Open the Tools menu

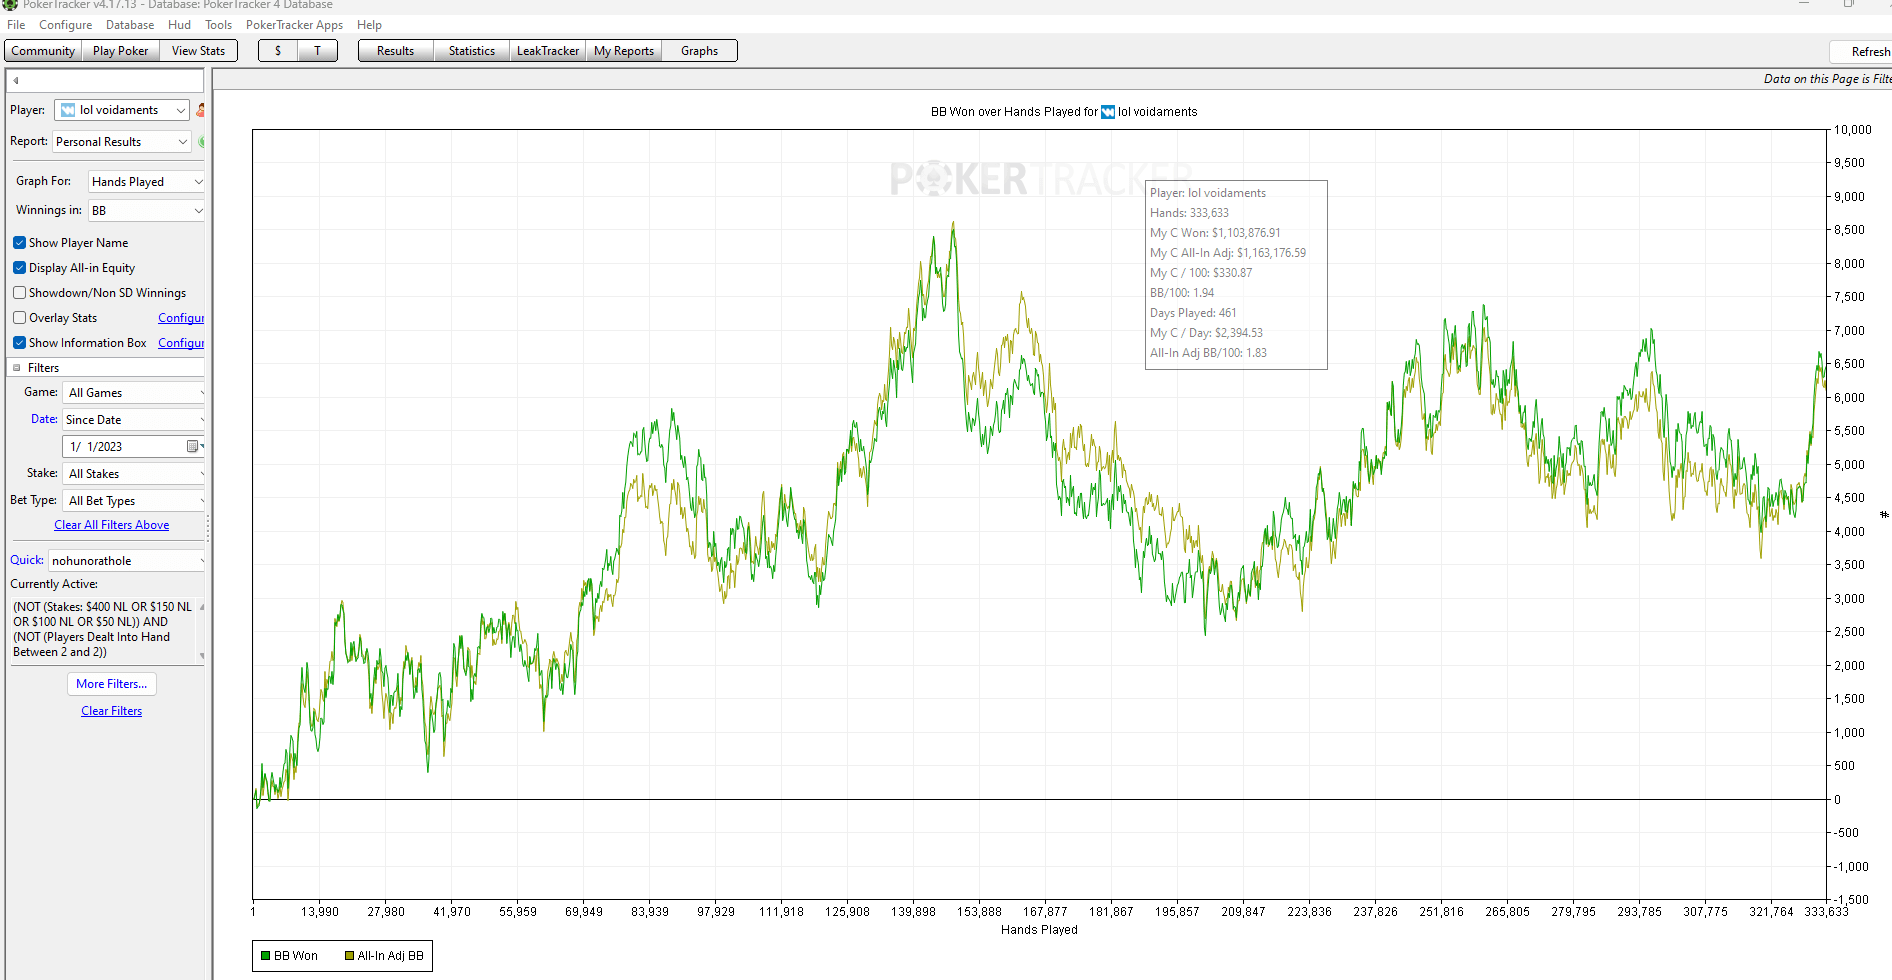point(218,25)
